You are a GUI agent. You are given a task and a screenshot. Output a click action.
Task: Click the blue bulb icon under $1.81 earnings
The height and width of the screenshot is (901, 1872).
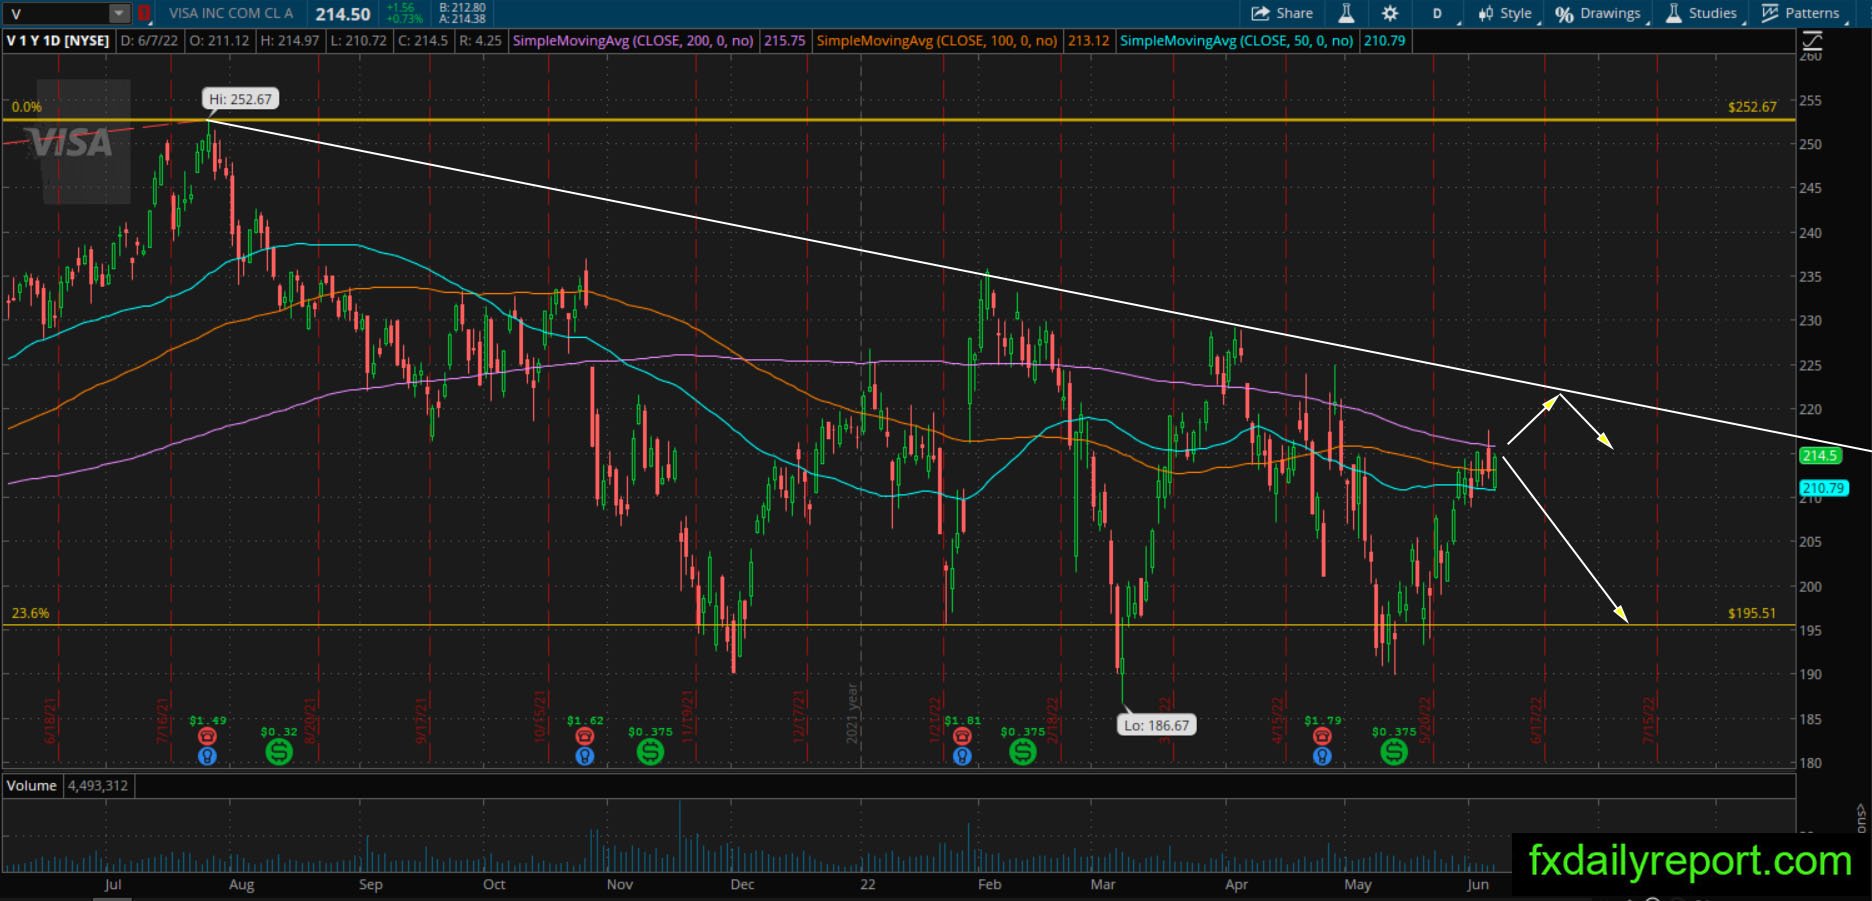(962, 756)
